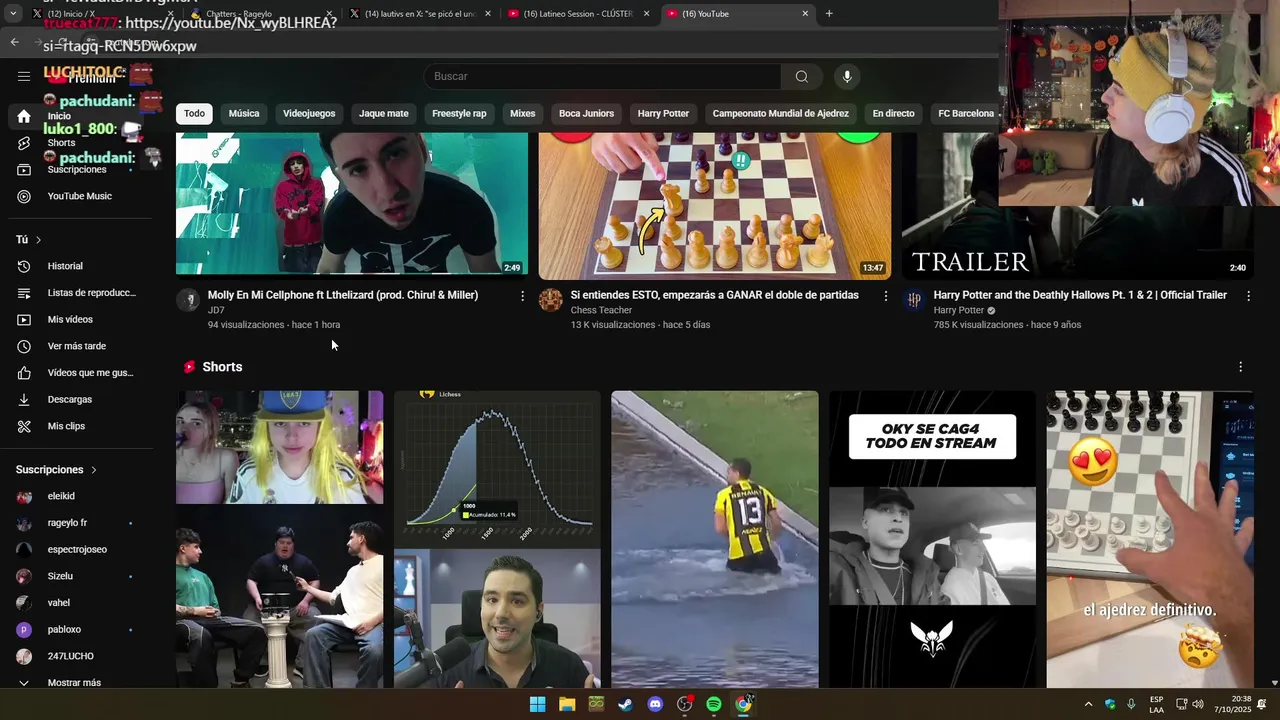Click the taskbar volume speaker icon
This screenshot has width=1280, height=720.
(1198, 704)
